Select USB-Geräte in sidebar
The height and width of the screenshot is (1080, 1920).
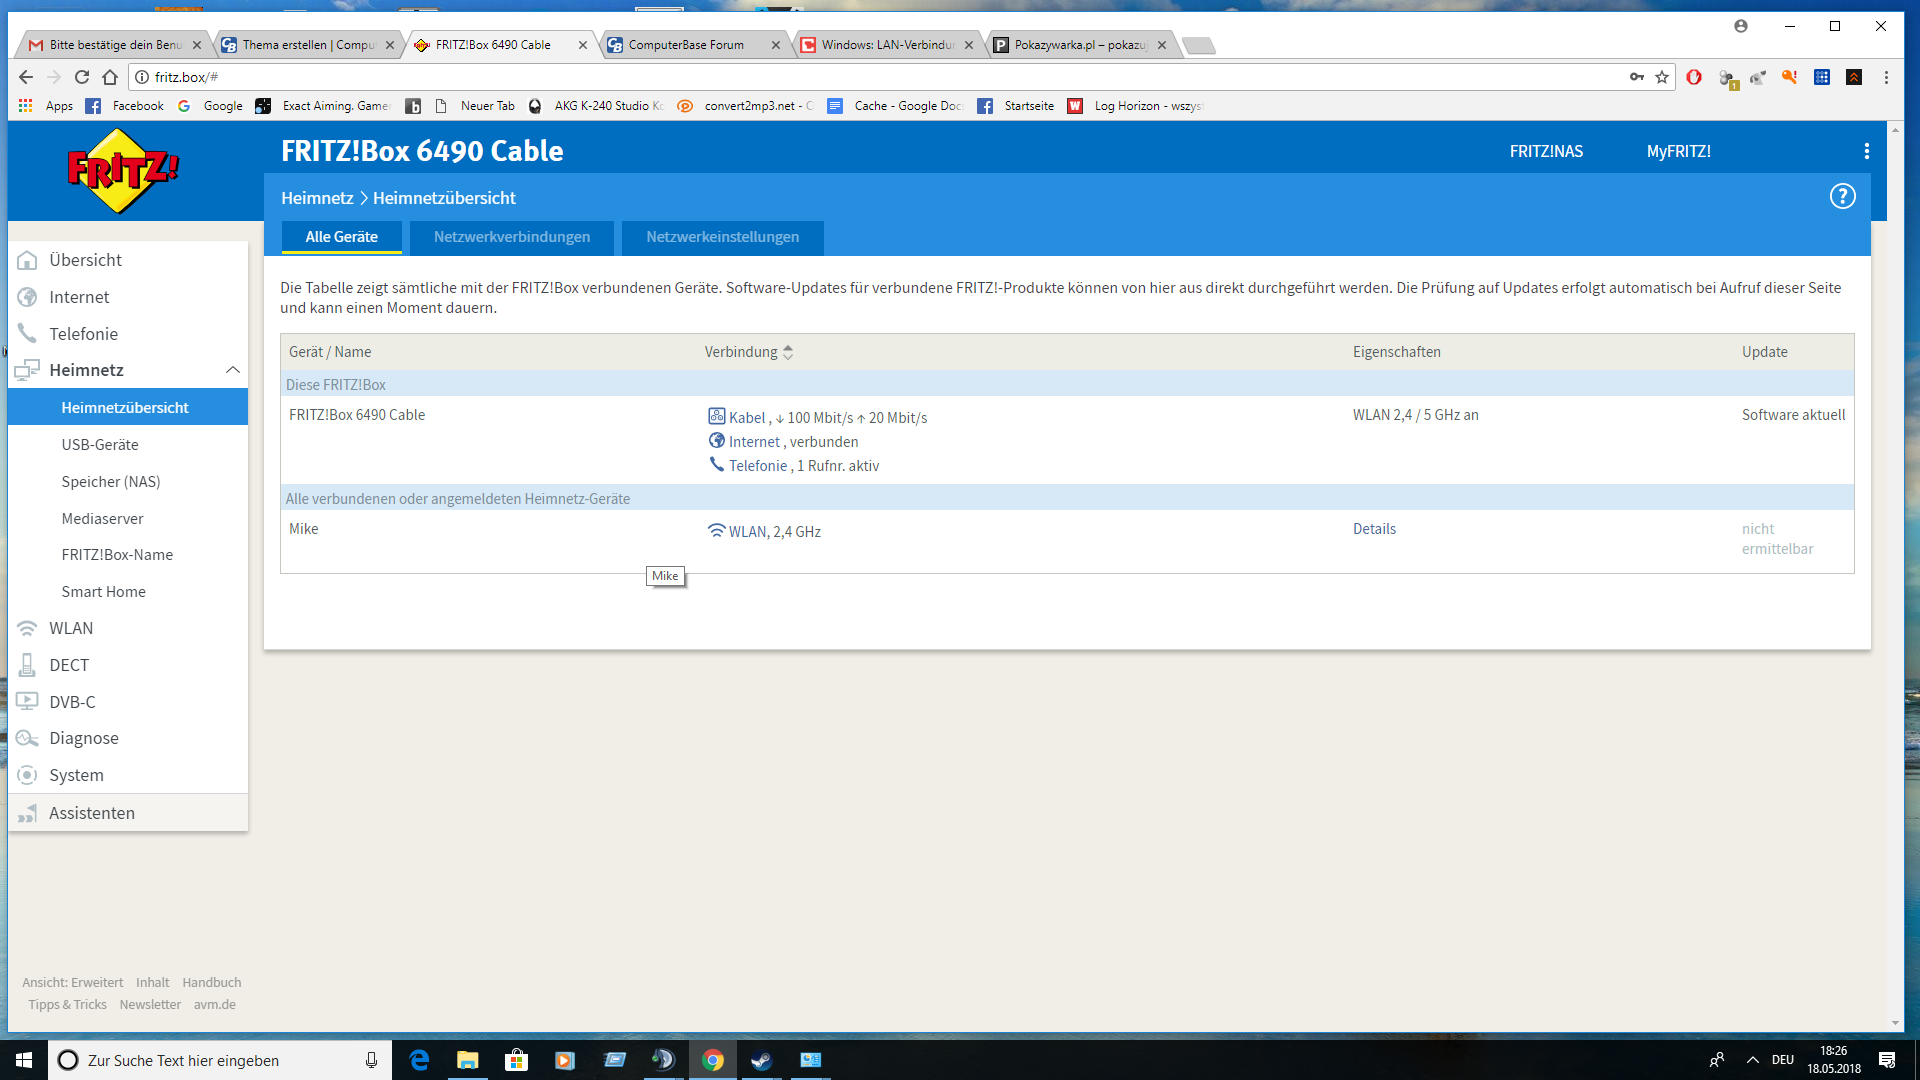(x=100, y=445)
